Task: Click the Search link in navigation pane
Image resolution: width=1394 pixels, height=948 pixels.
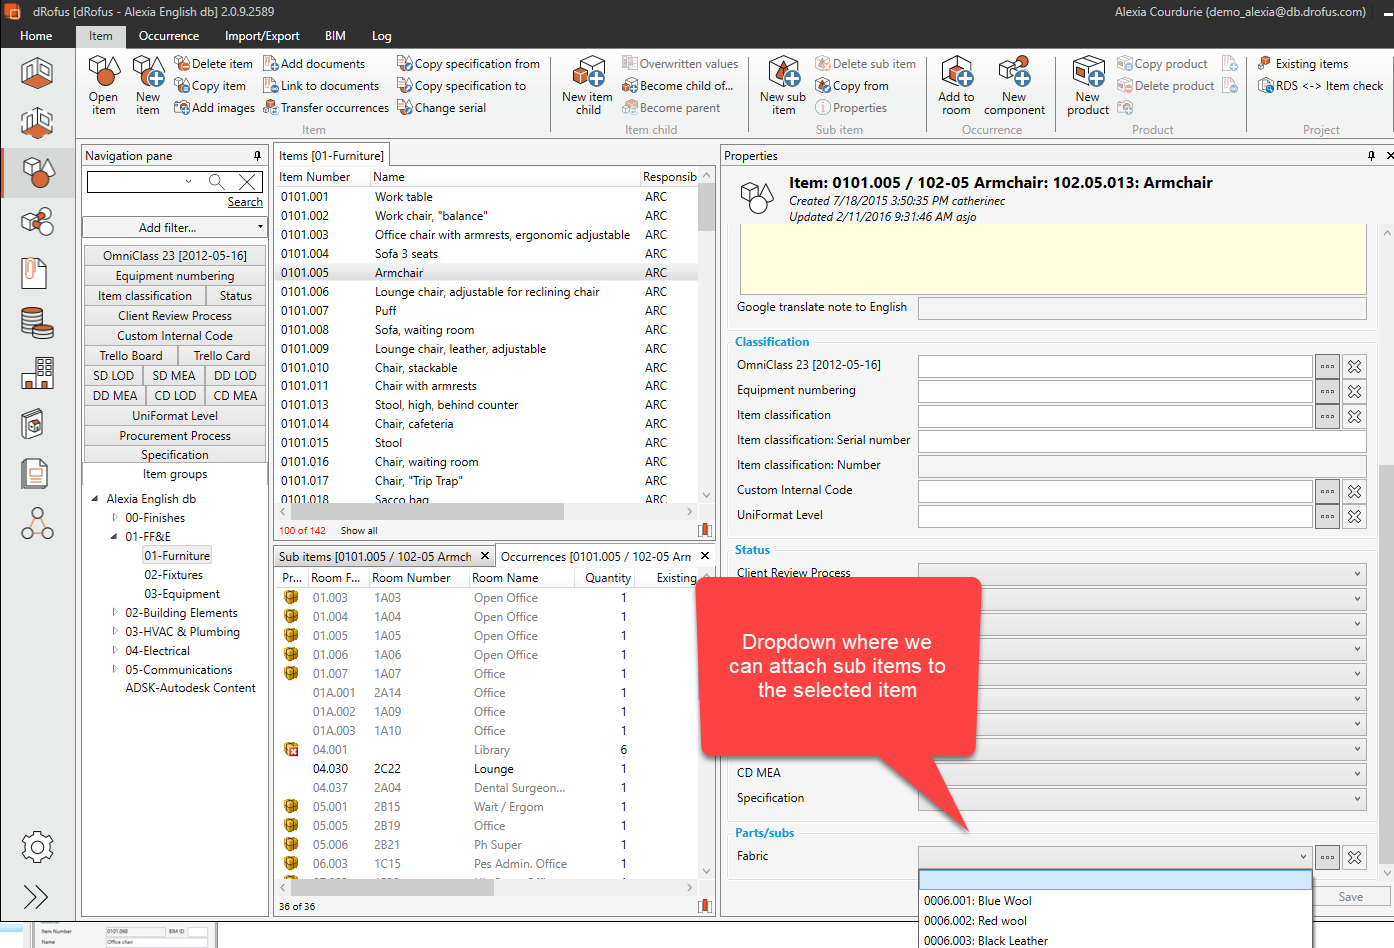Action: pos(245,202)
